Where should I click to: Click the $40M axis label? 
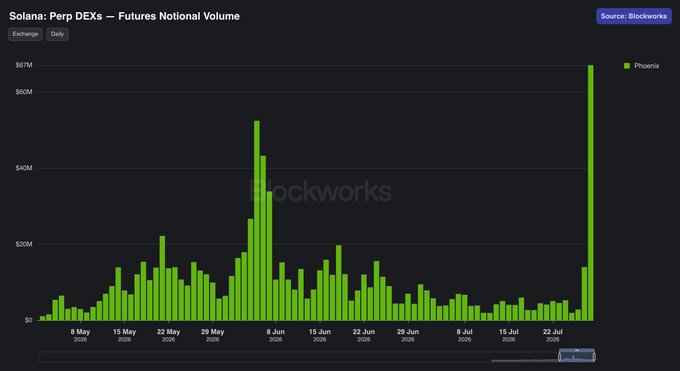24,168
